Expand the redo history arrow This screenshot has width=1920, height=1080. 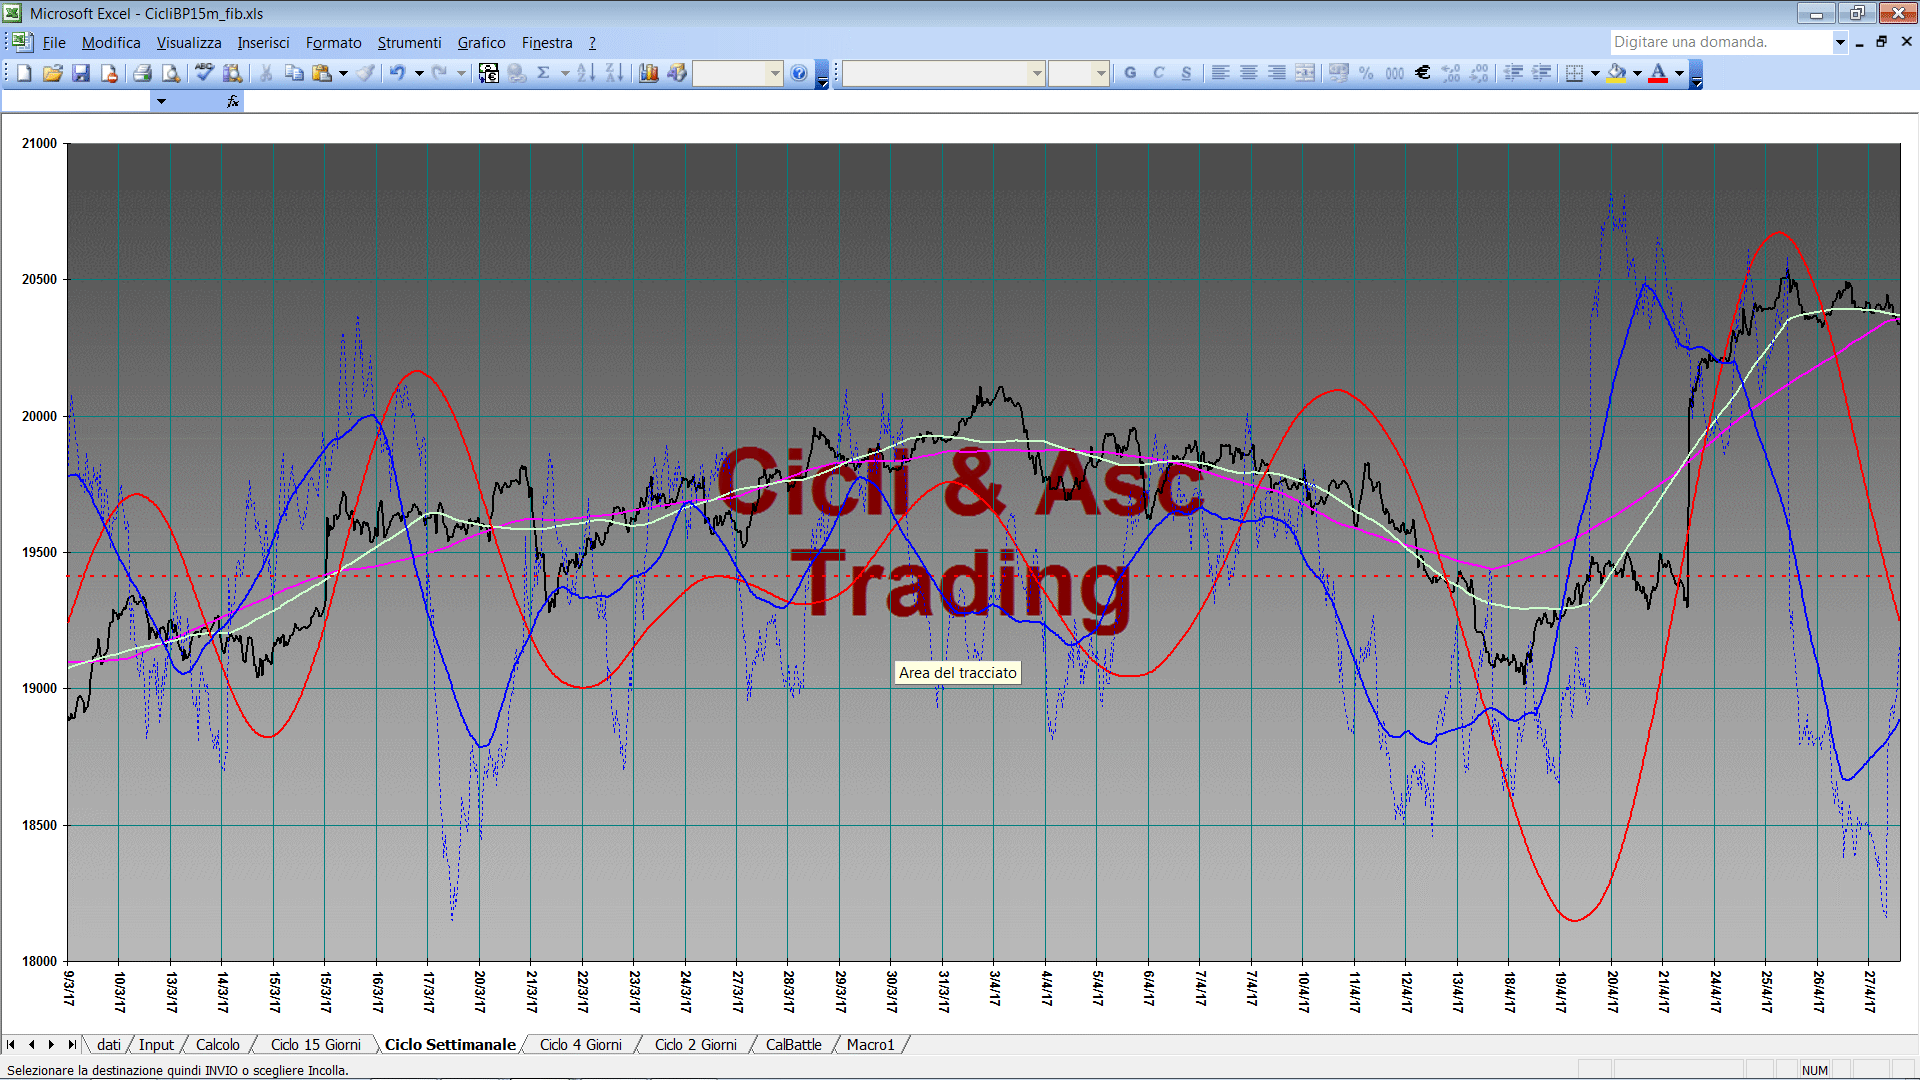pos(461,73)
